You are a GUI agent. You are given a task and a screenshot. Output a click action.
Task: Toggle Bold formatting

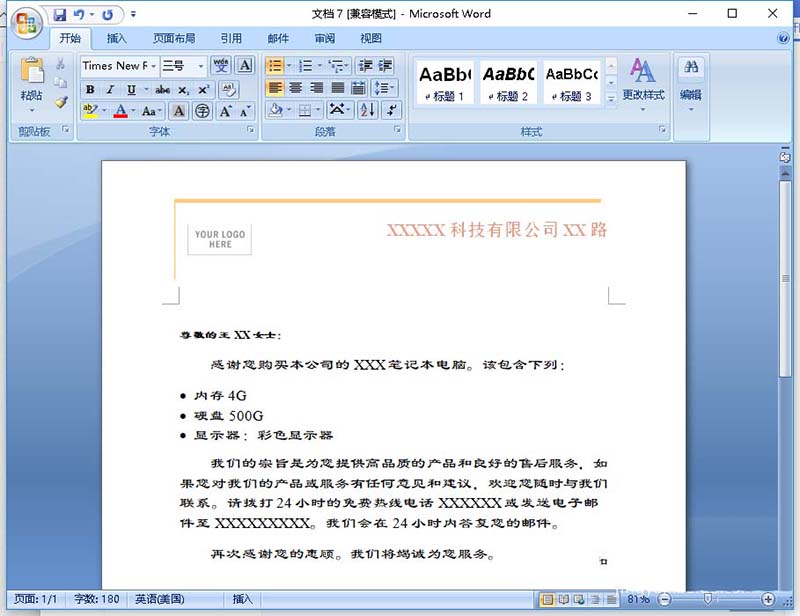click(x=90, y=90)
